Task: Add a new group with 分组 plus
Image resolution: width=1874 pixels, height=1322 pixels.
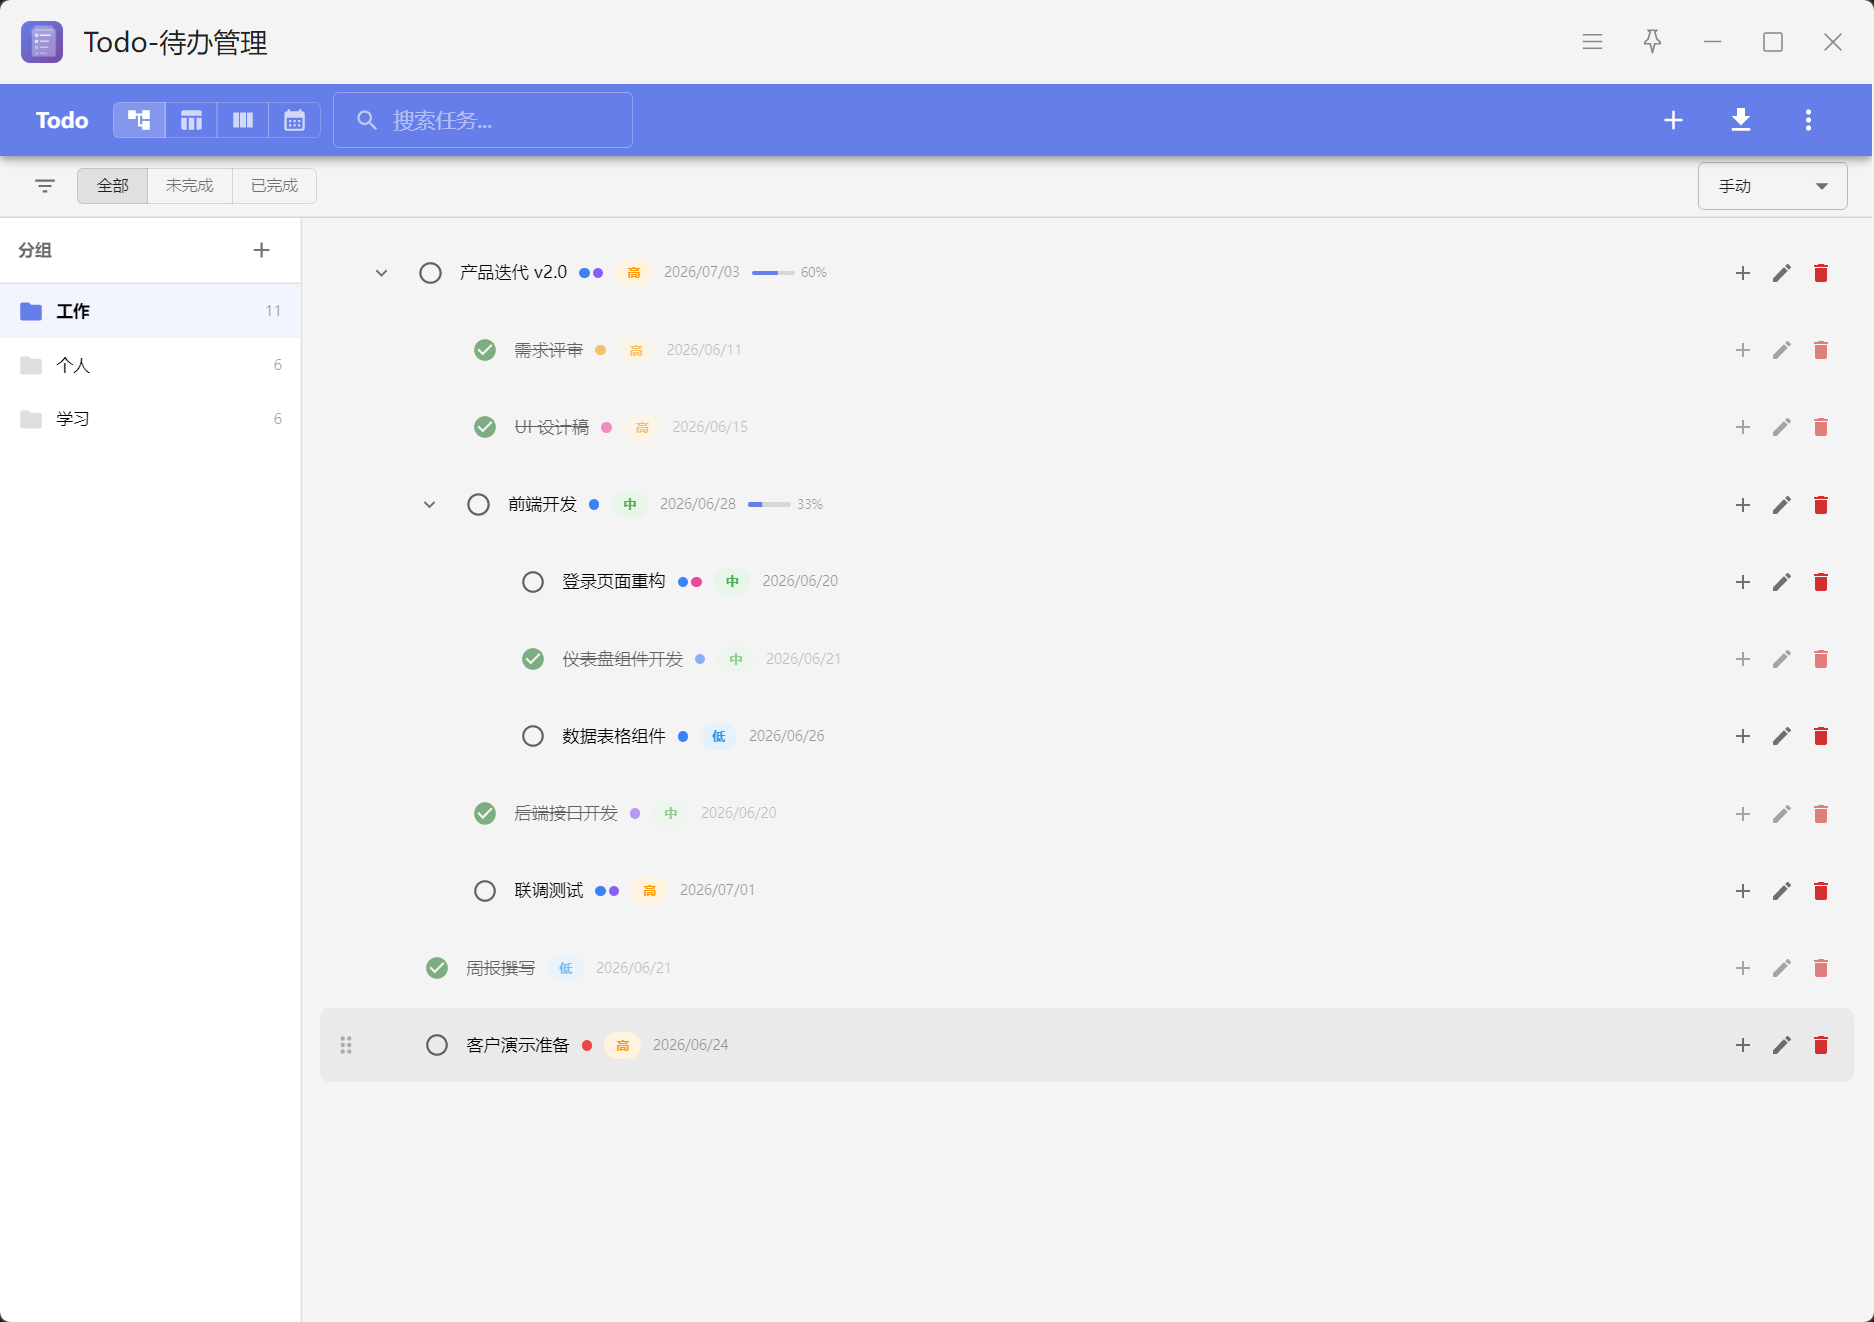Action: point(261,250)
